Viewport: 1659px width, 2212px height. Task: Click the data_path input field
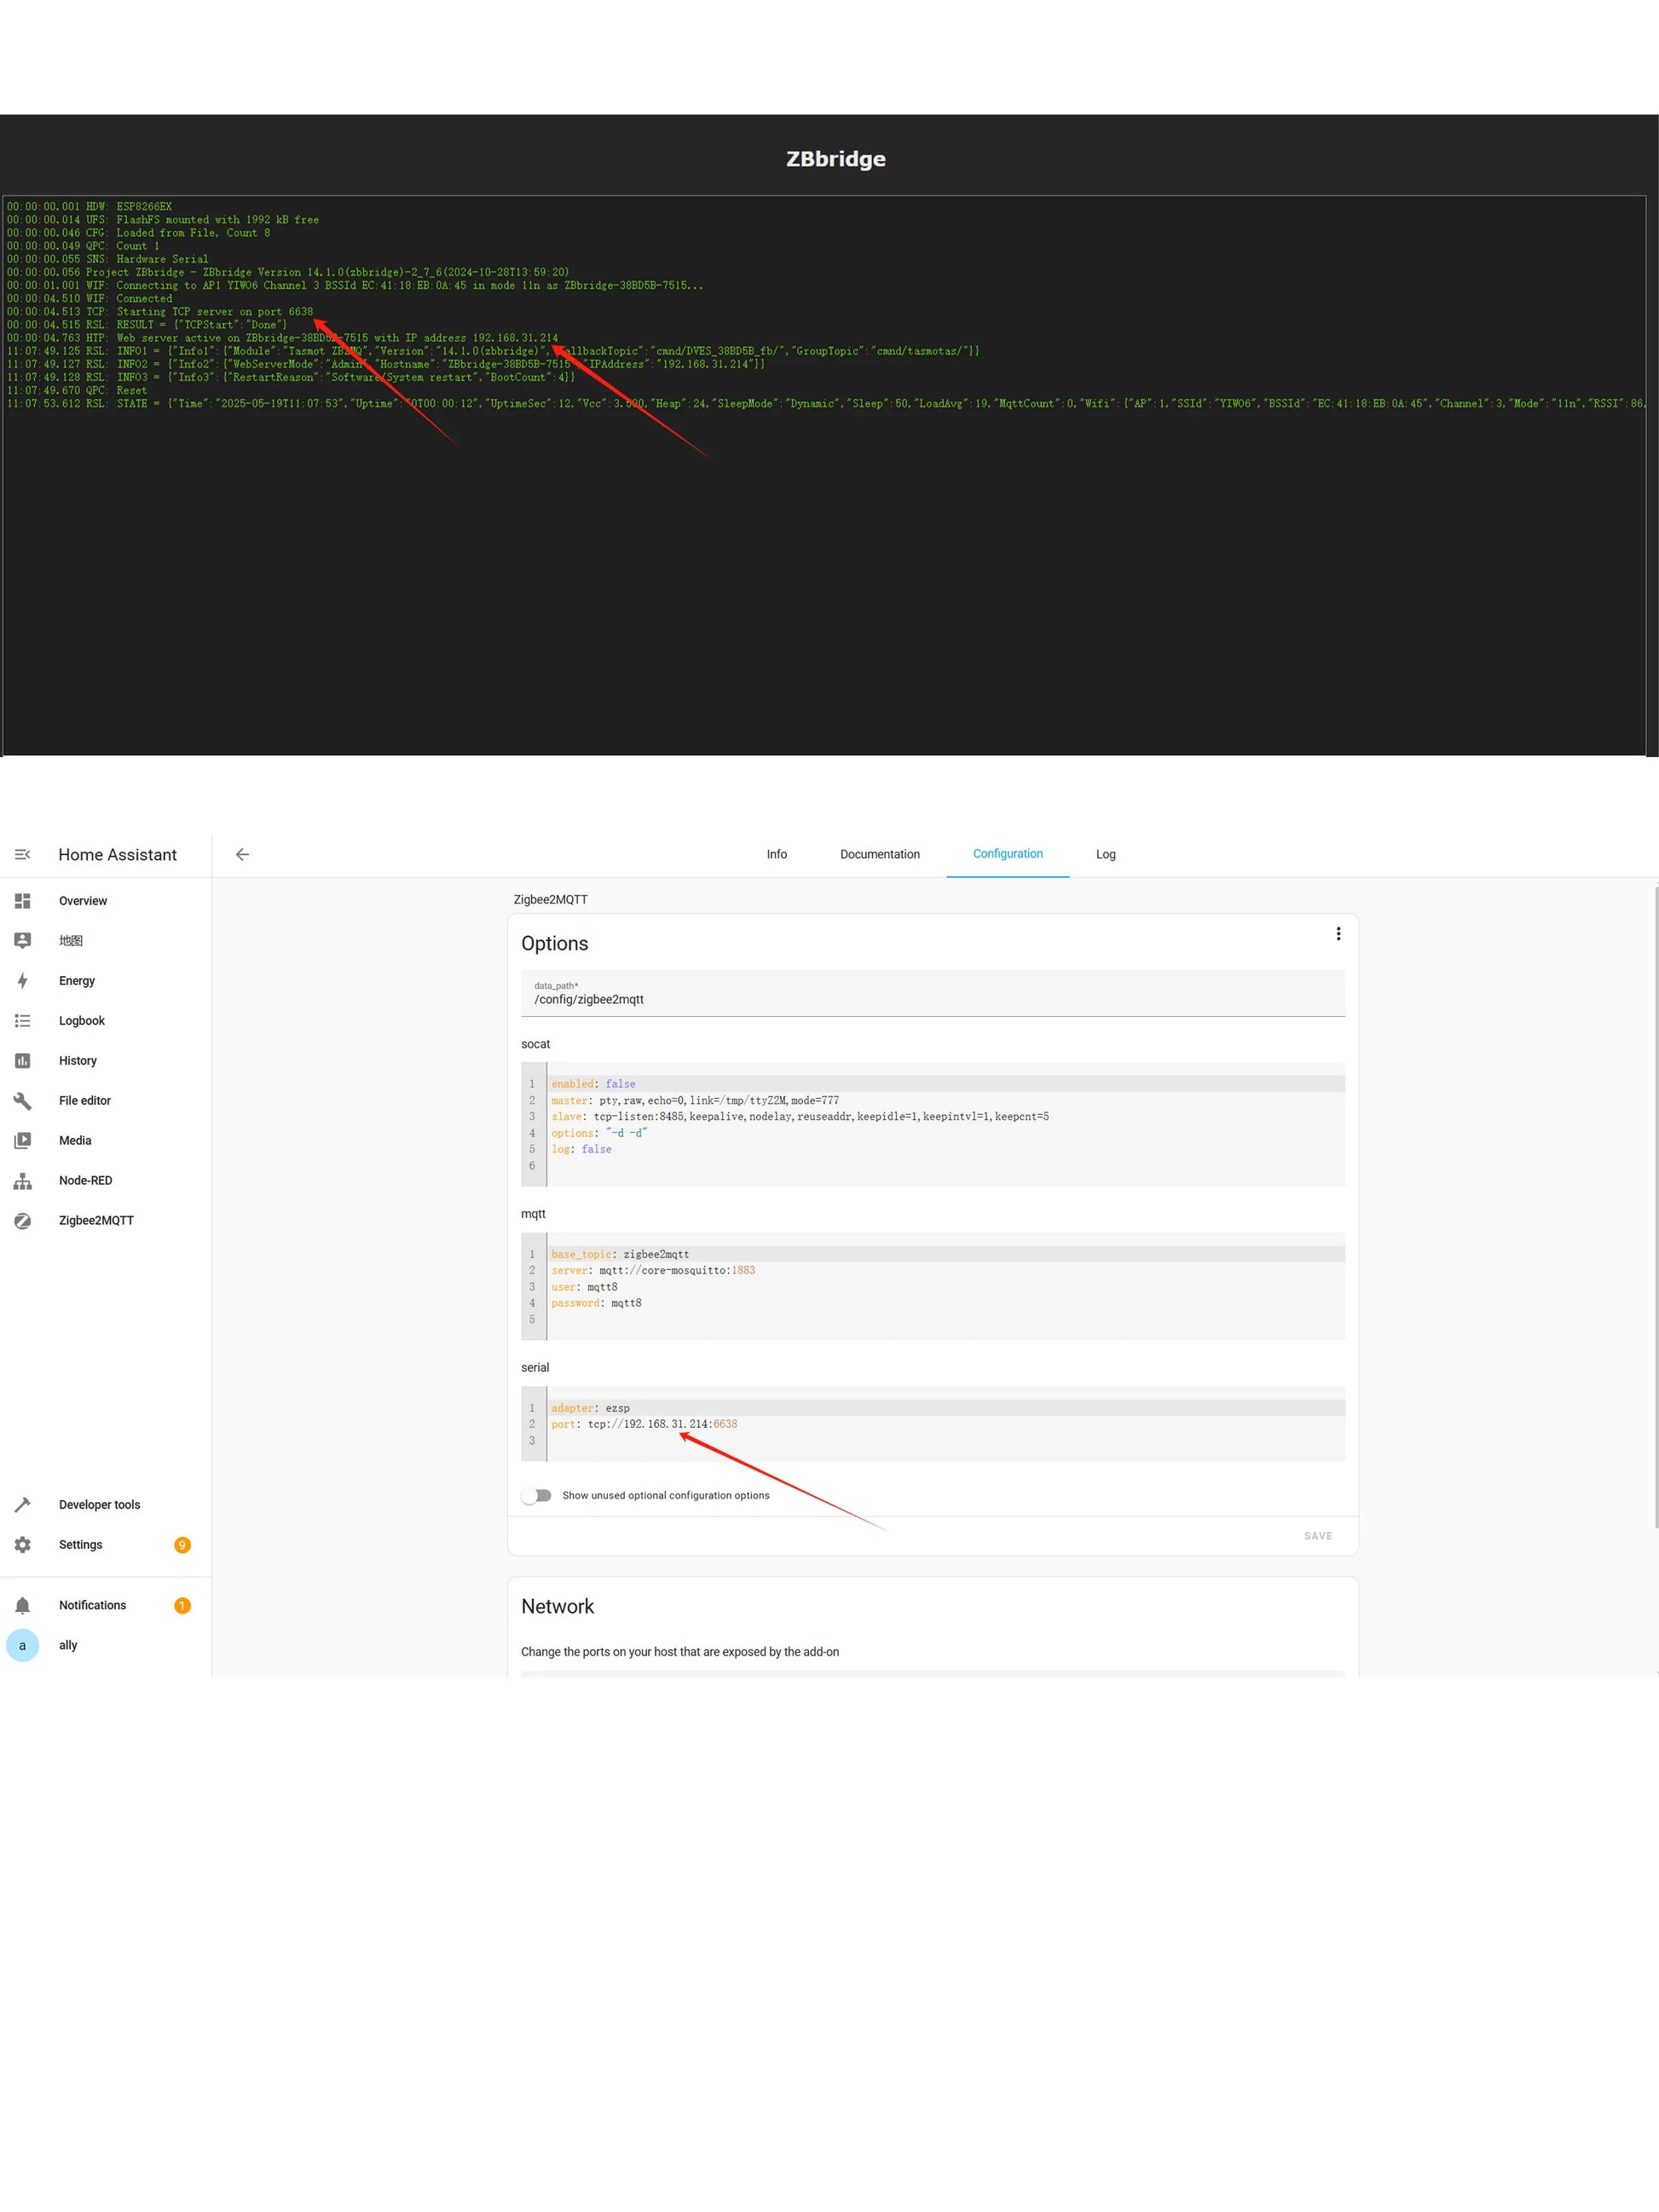(932, 999)
